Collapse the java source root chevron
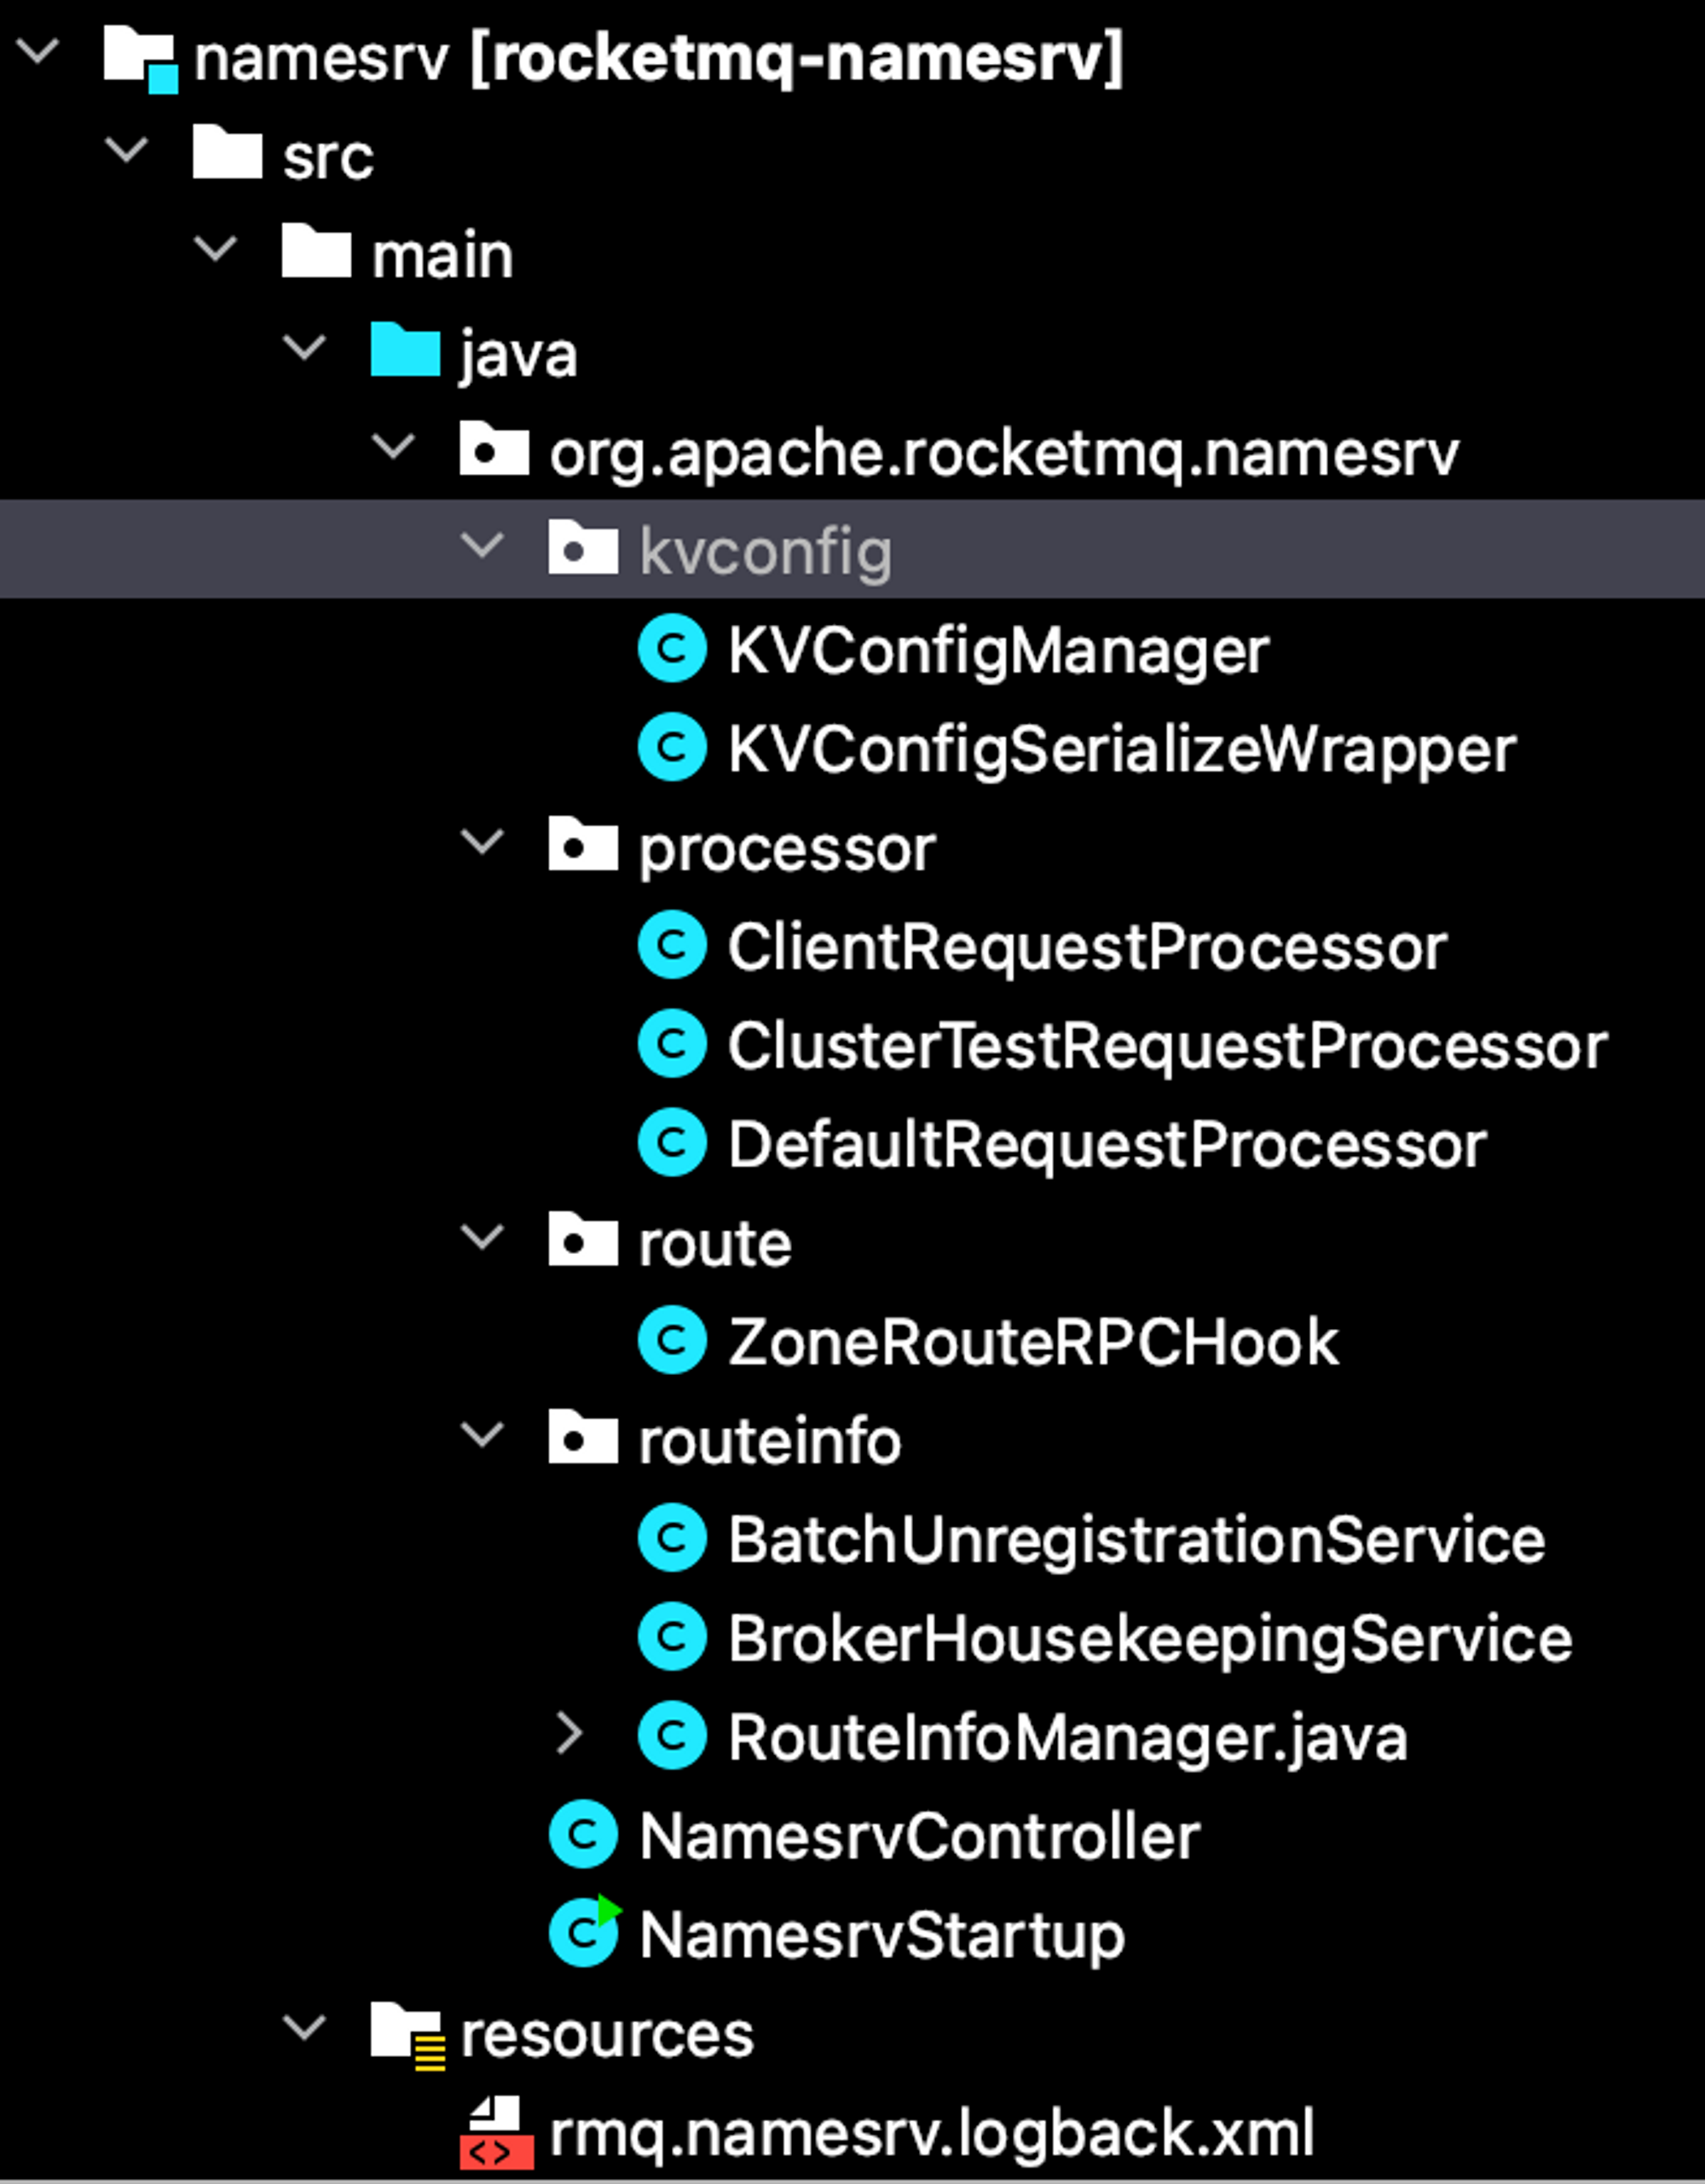This screenshot has width=1705, height=2184. click(305, 347)
